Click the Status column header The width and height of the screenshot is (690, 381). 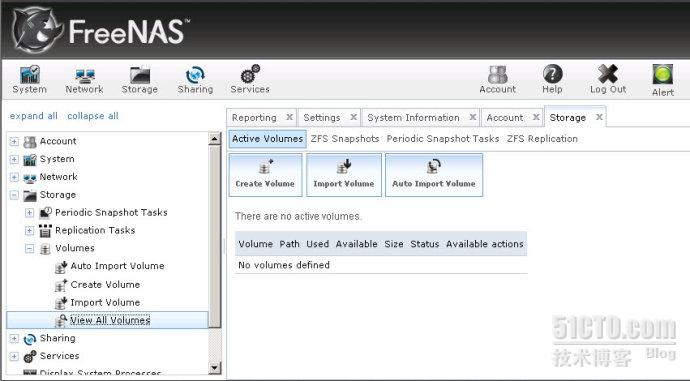[x=425, y=244]
